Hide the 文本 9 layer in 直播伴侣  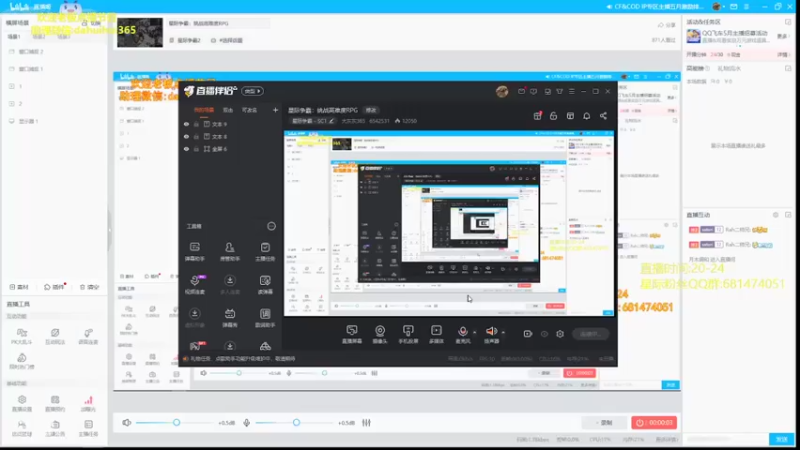tap(186, 124)
